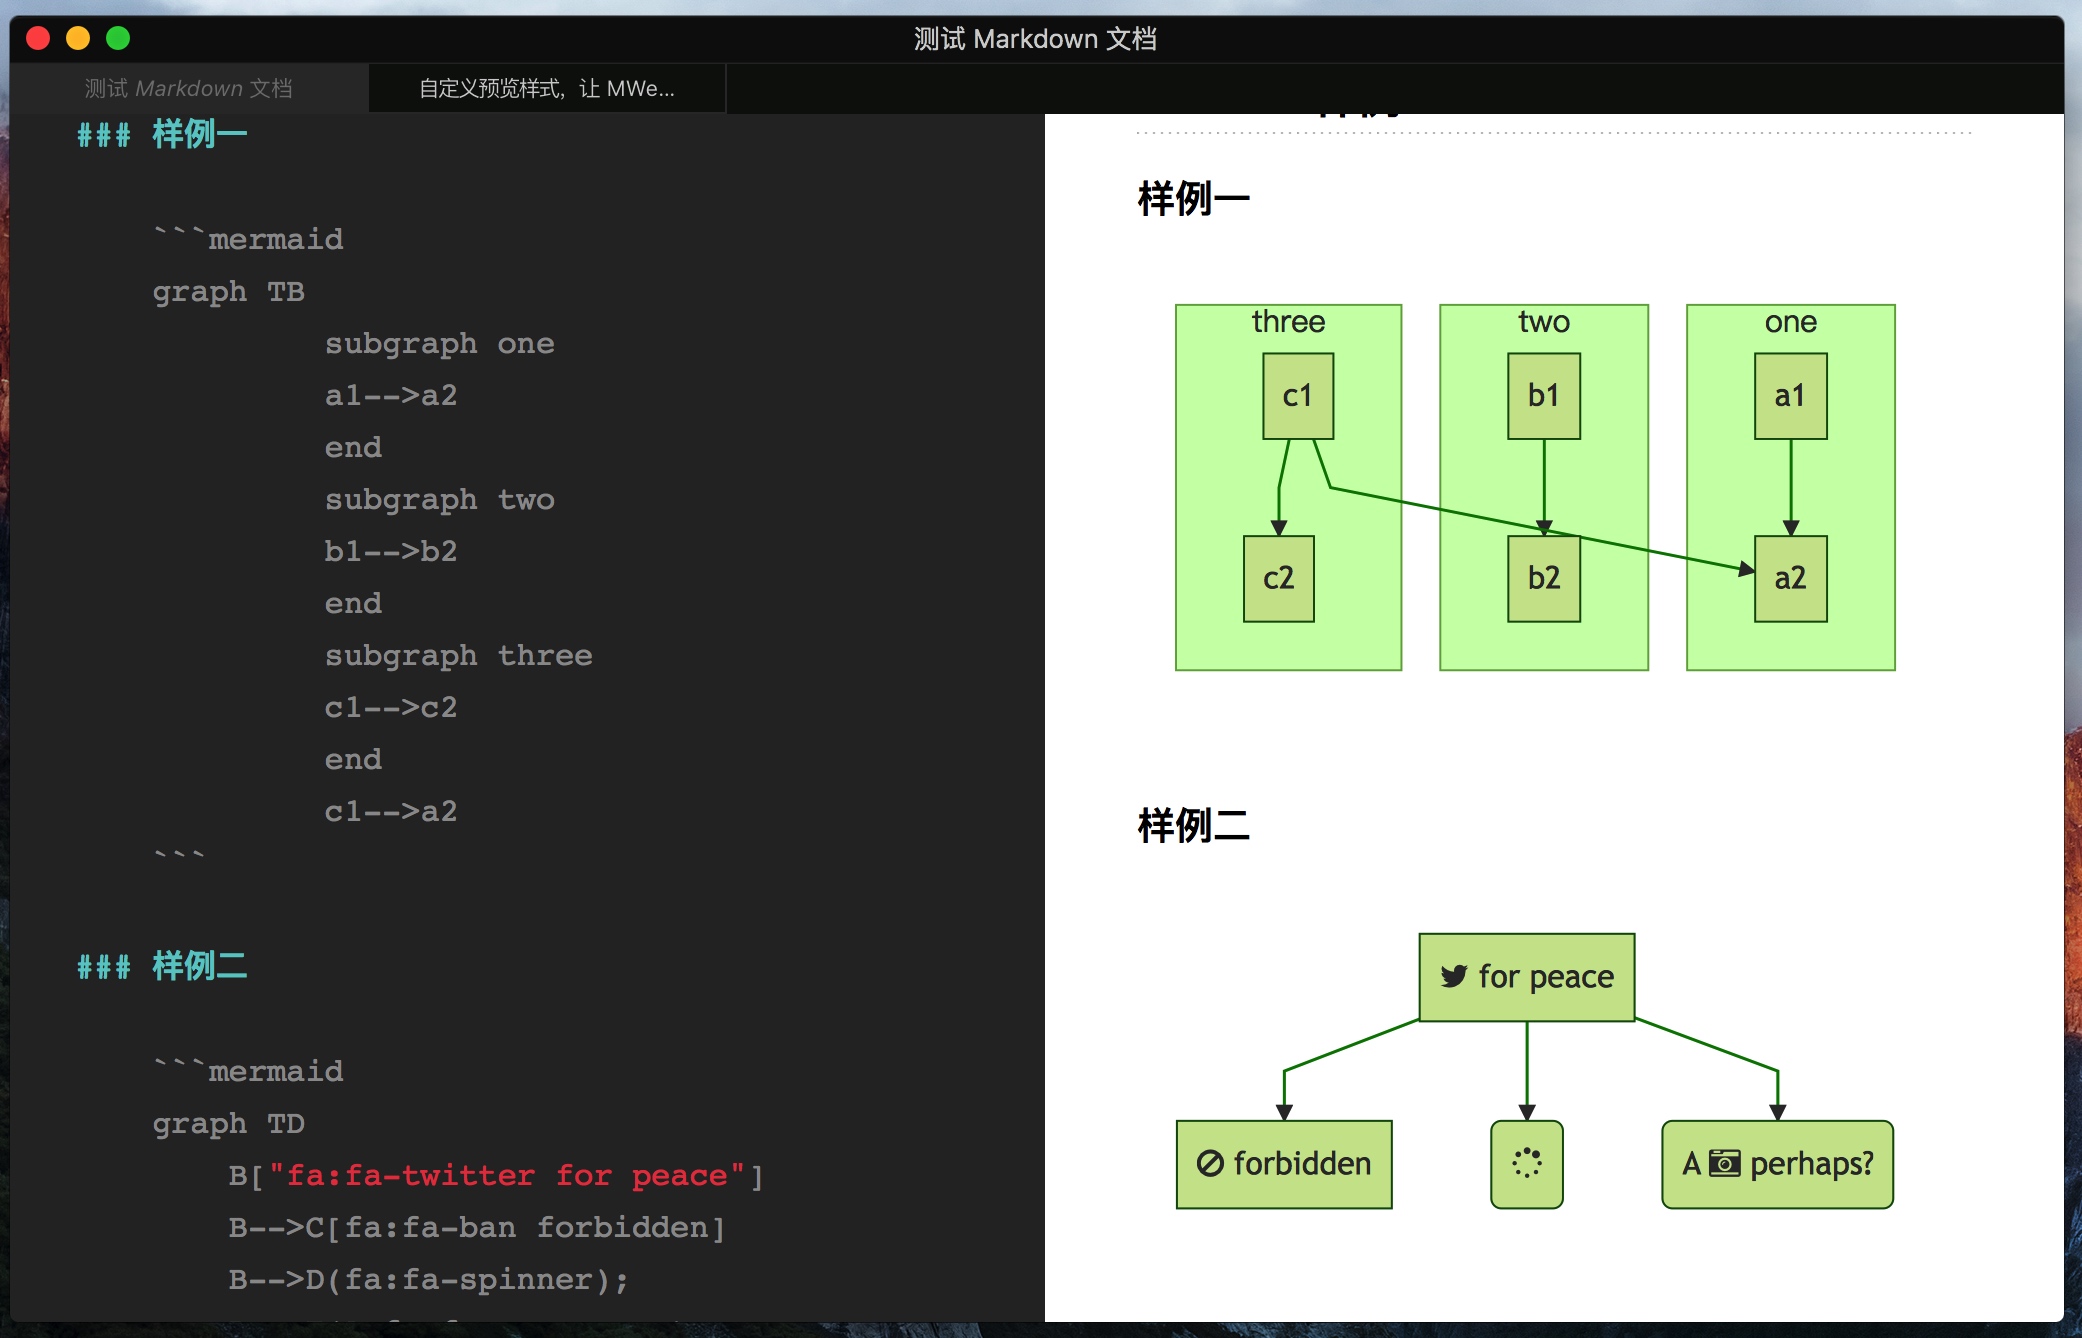
Task: Select the b1 node in subgraph two
Action: (x=1543, y=396)
